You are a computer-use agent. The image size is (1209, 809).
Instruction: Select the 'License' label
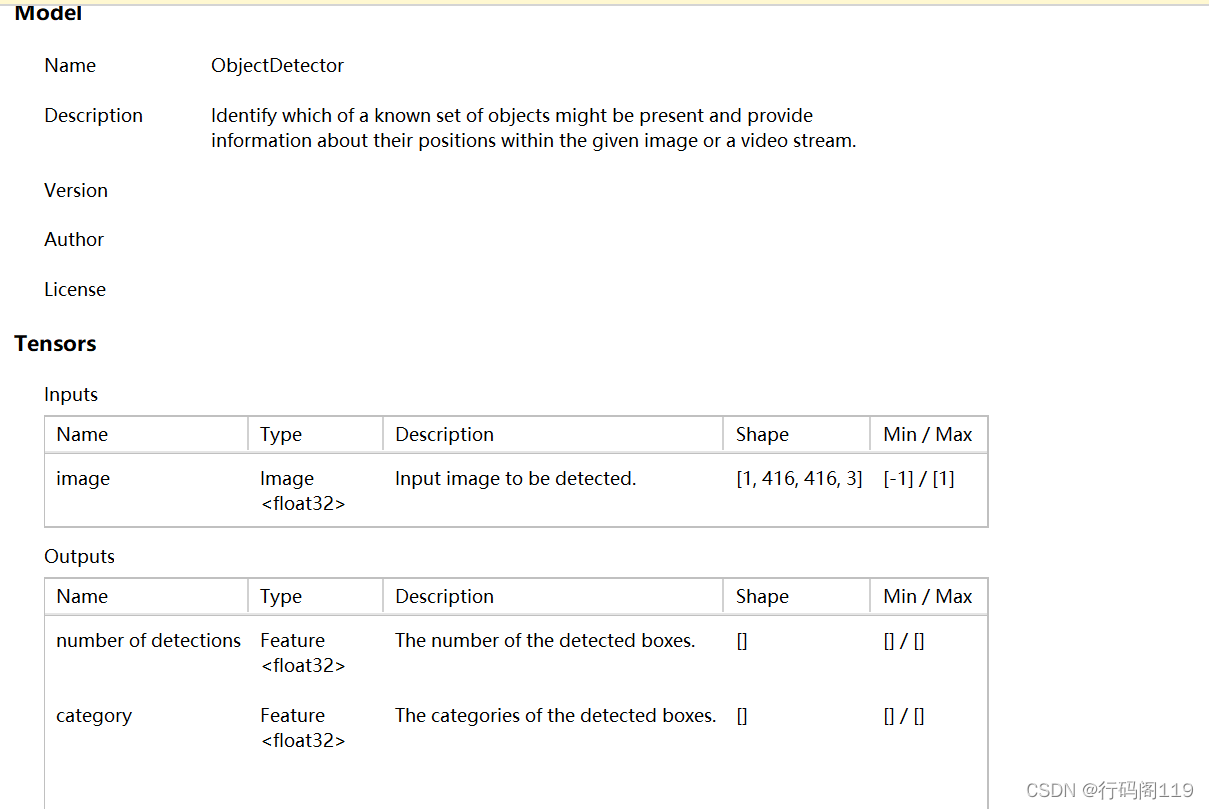[75, 290]
